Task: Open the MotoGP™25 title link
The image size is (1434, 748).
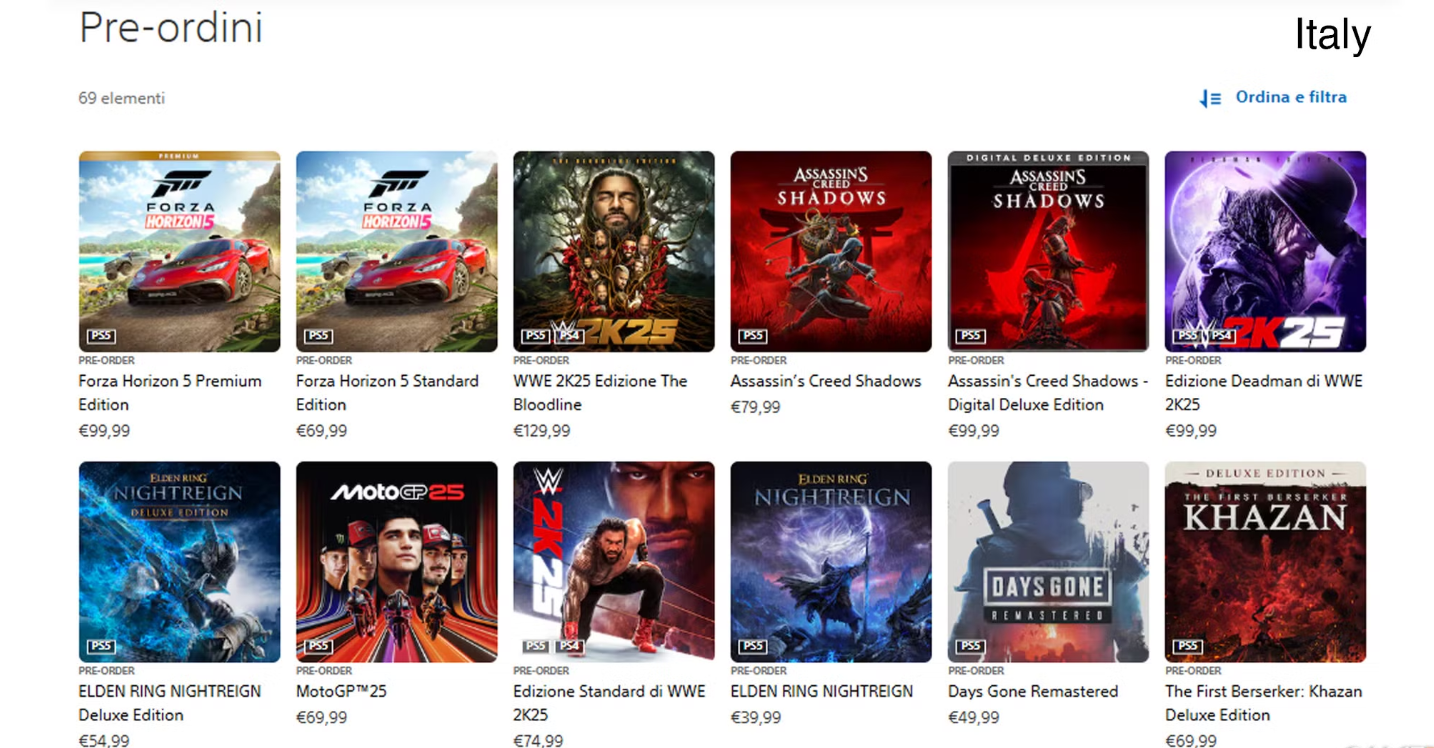Action: point(341,691)
